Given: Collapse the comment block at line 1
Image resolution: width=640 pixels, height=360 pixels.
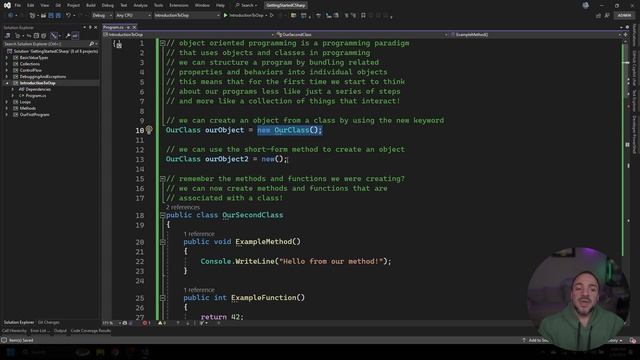Looking at the screenshot, I should [162, 43].
